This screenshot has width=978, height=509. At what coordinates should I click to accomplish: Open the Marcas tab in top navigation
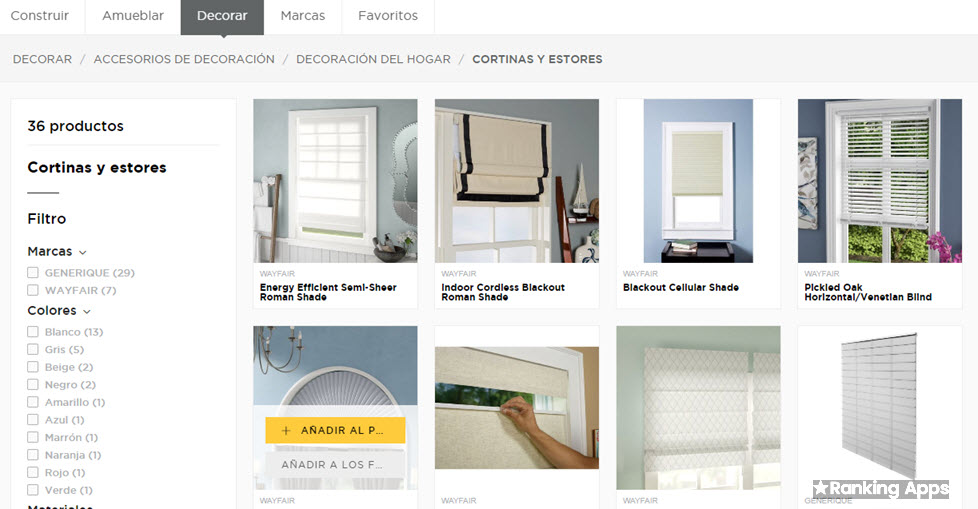[303, 16]
